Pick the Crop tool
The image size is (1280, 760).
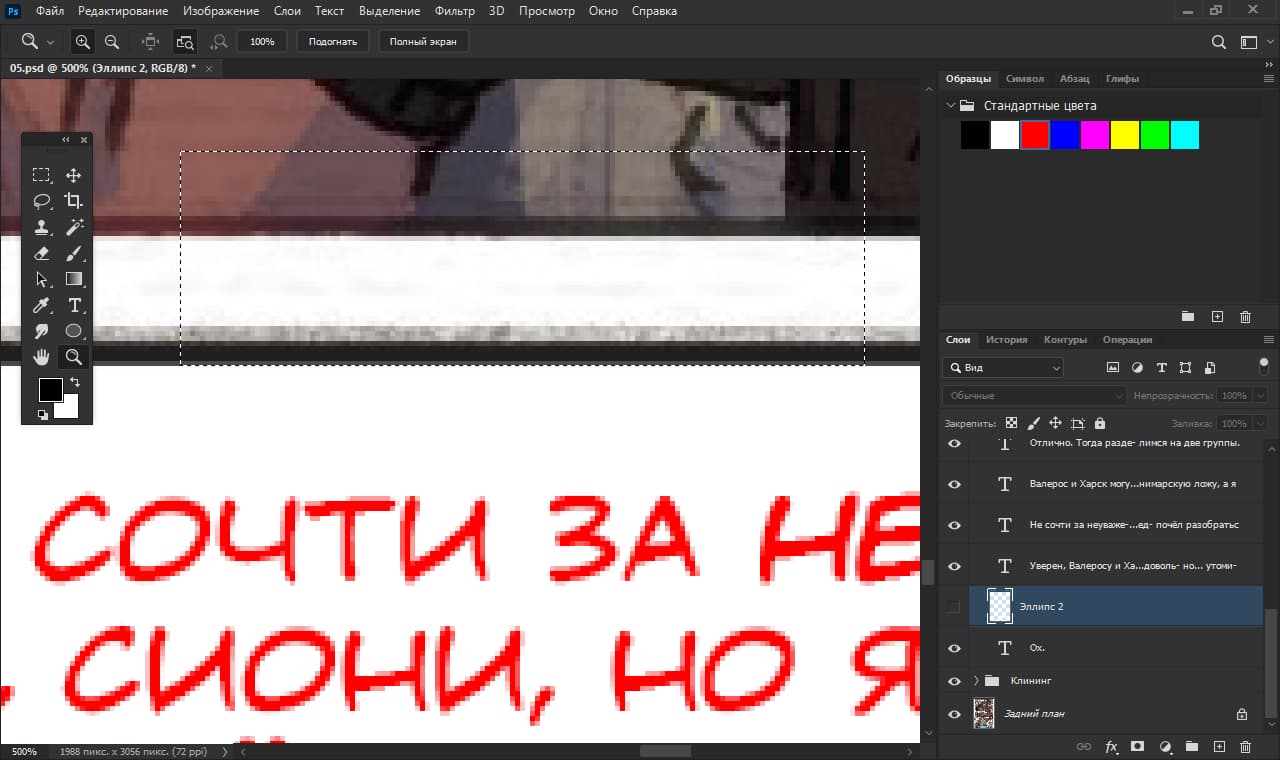pyautogui.click(x=73, y=201)
